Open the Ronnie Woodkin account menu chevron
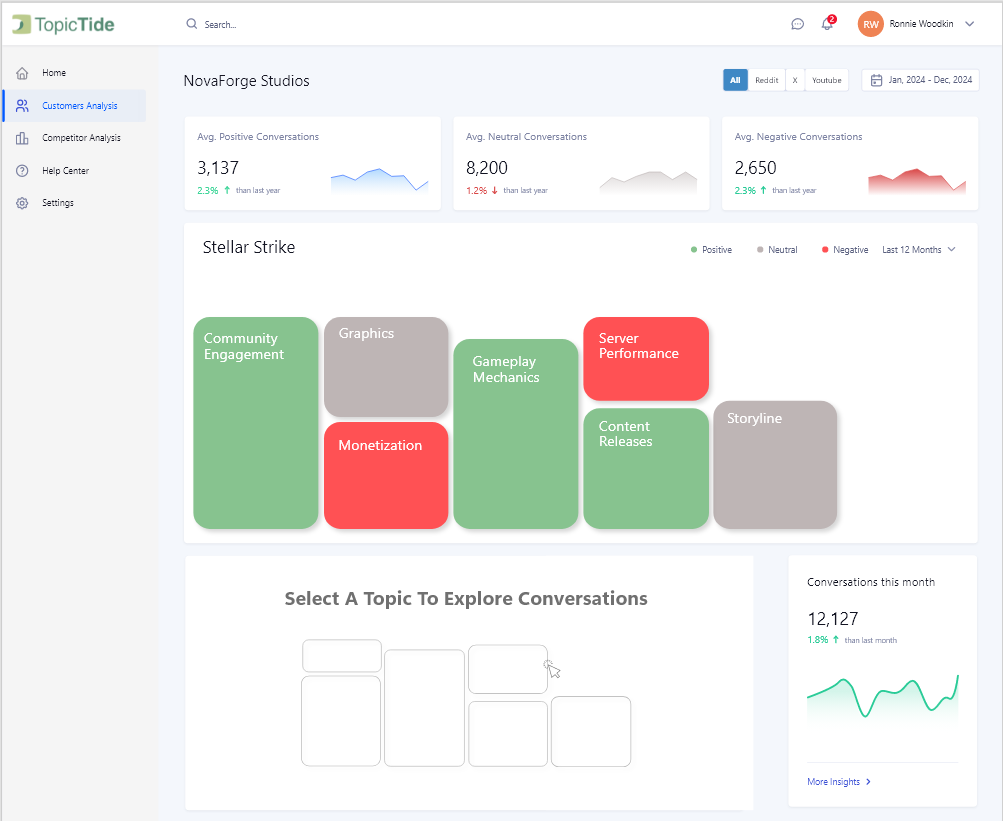 (x=969, y=24)
